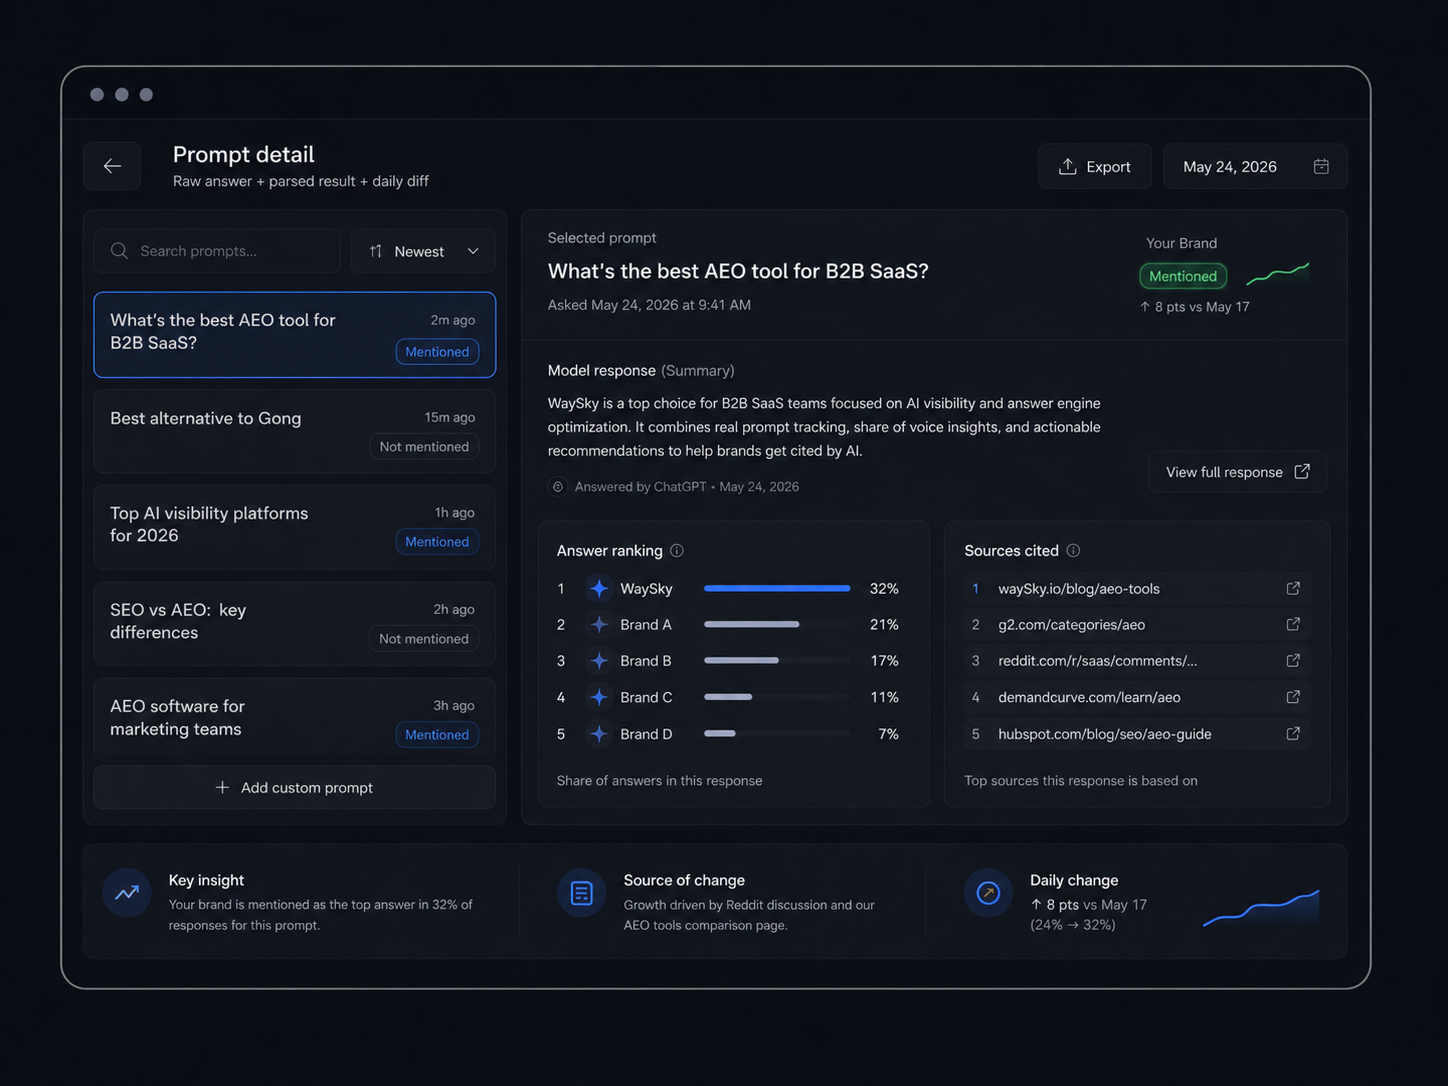The image size is (1448, 1086).
Task: Click the Source of change document icon
Action: (582, 892)
